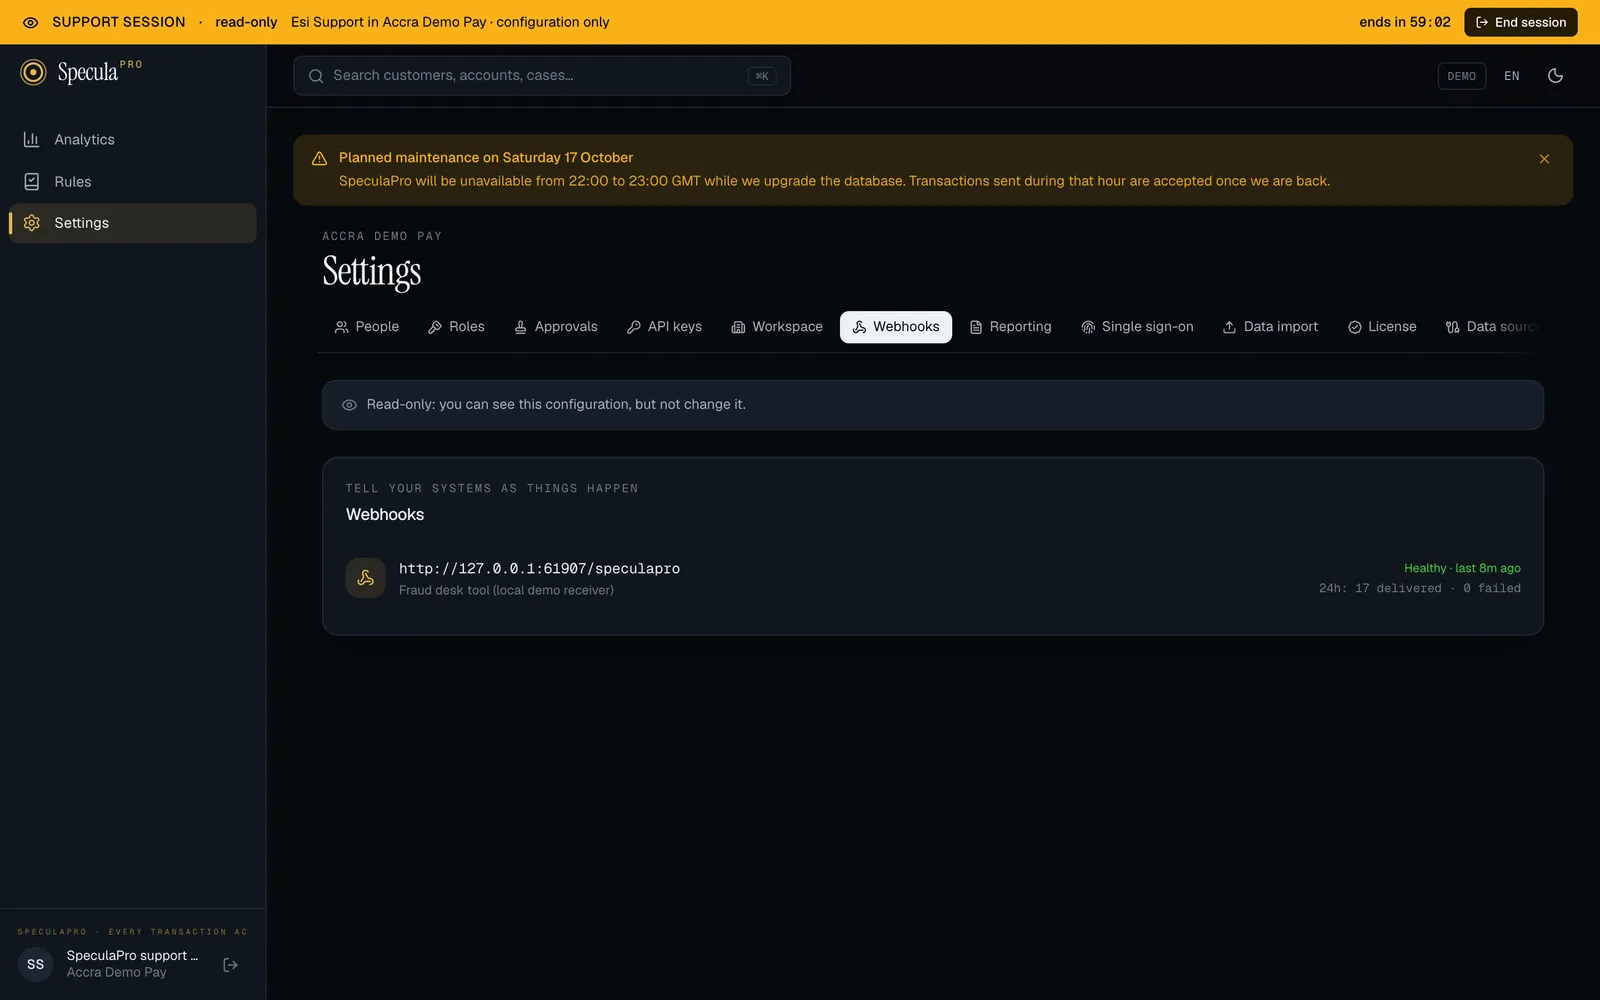Click the webhook icon beside the URL
This screenshot has height=1000, width=1600.
[366, 578]
